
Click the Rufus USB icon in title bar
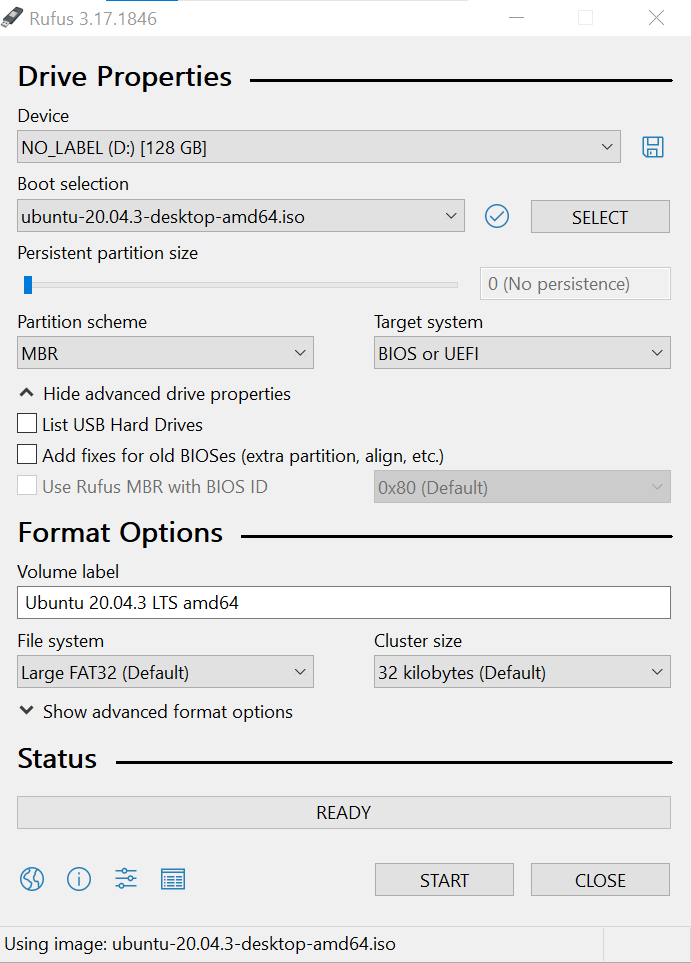tap(12, 18)
